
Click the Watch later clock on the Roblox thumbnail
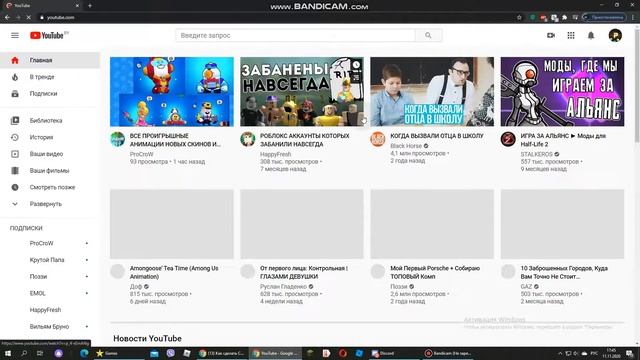coord(356,64)
